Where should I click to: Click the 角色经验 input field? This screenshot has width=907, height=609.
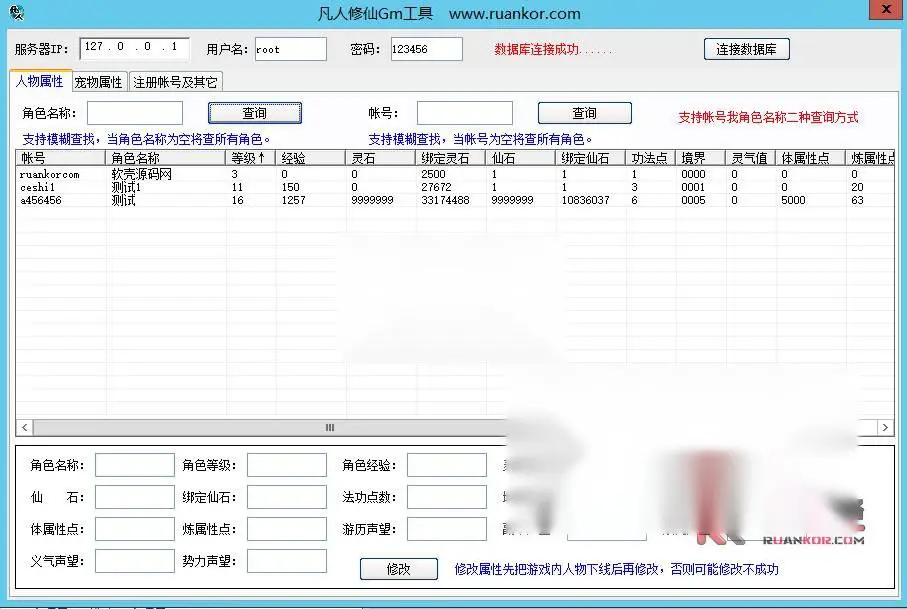click(447, 465)
